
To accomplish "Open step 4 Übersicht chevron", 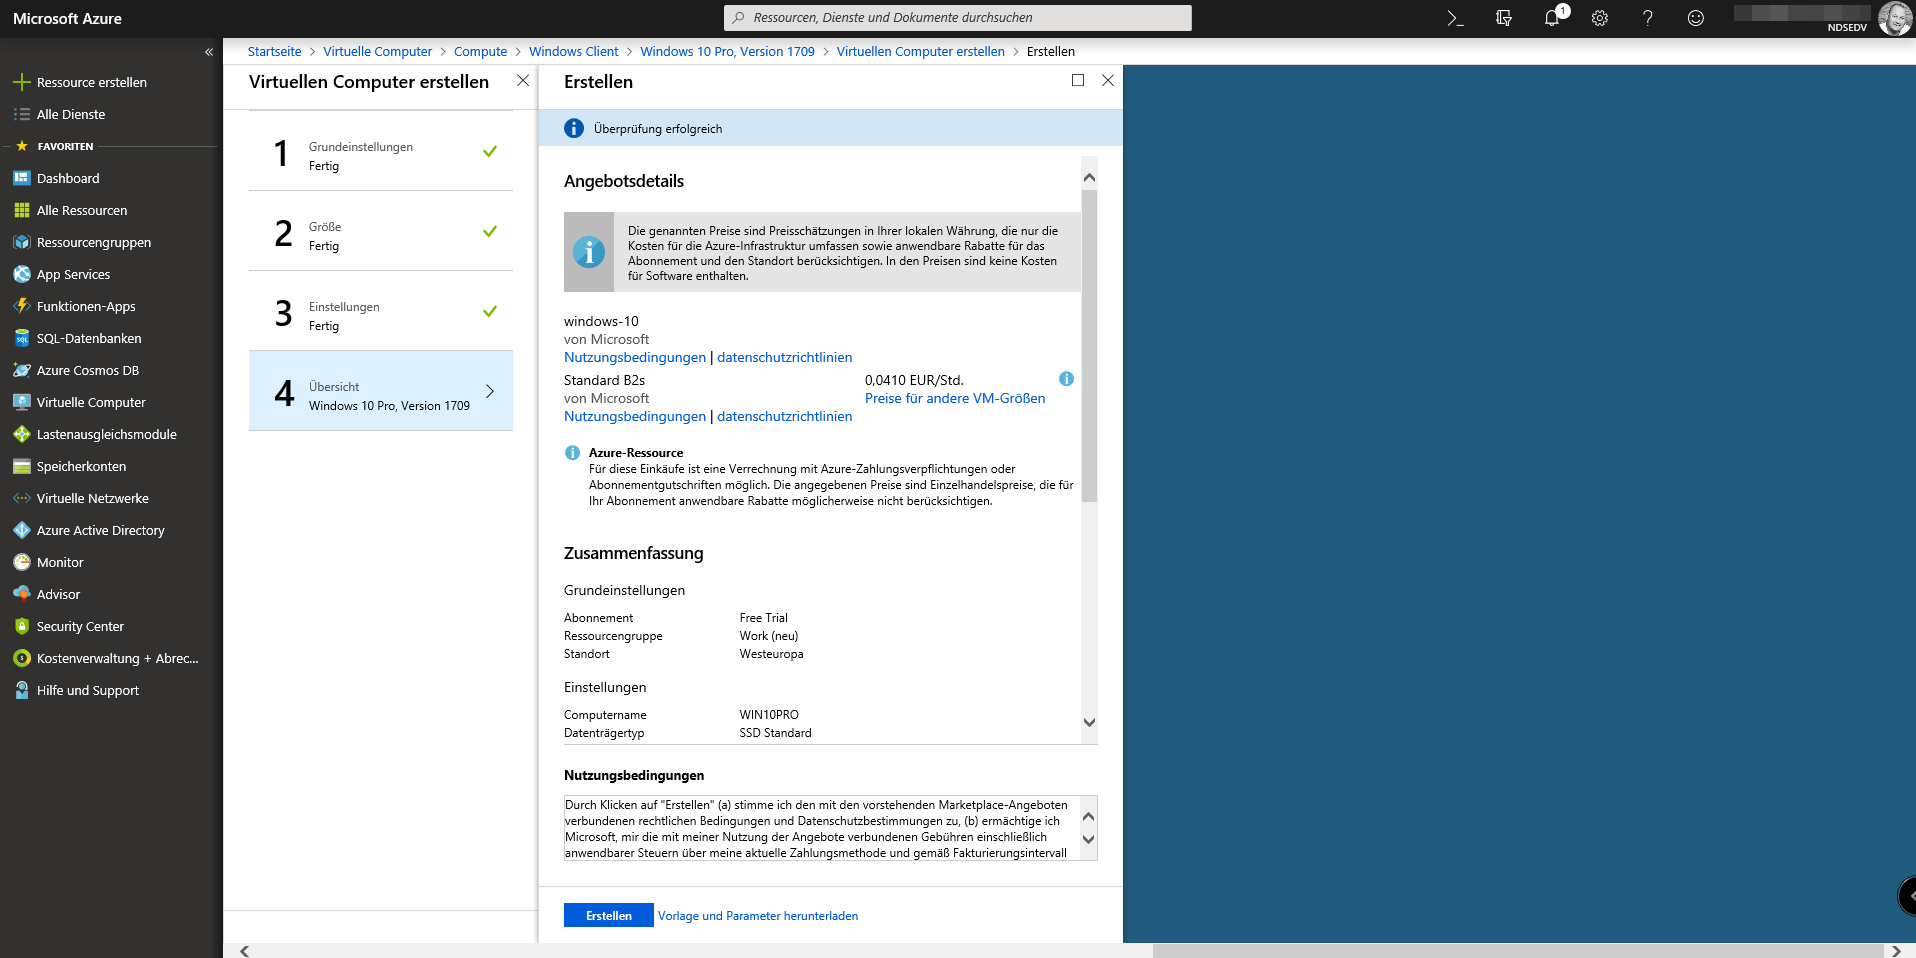I will click(490, 391).
